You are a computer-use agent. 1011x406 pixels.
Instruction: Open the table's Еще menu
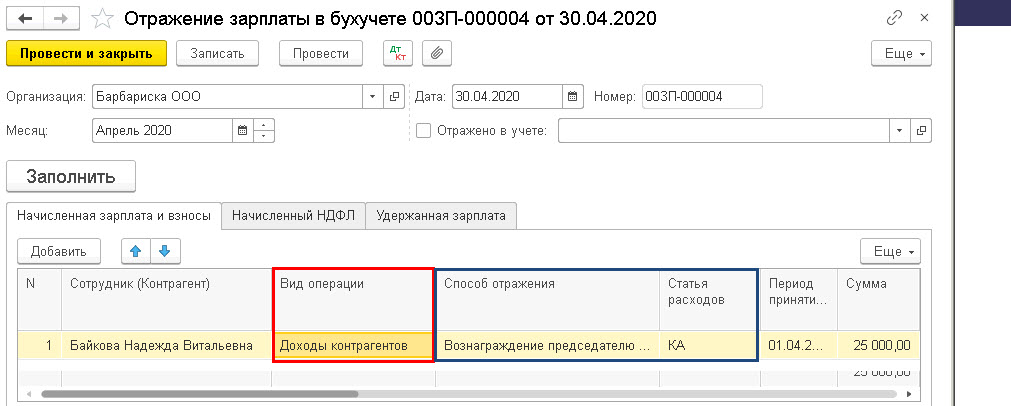coord(890,251)
